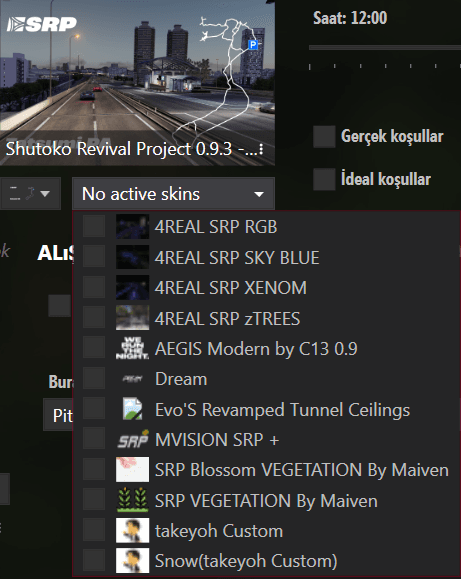Image resolution: width=461 pixels, height=579 pixels.
Task: Toggle the Snow(takeyoh Custom) checkbox
Action: 94,561
